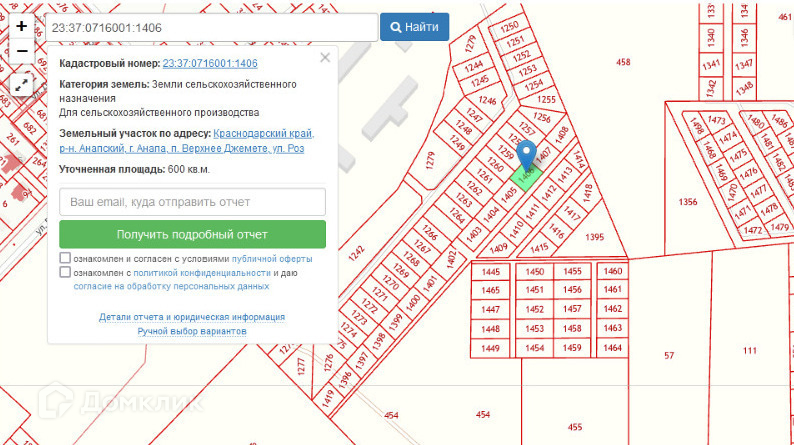Click Получить подробный отчет button
Image resolution: width=794 pixels, height=445 pixels.
tap(192, 234)
